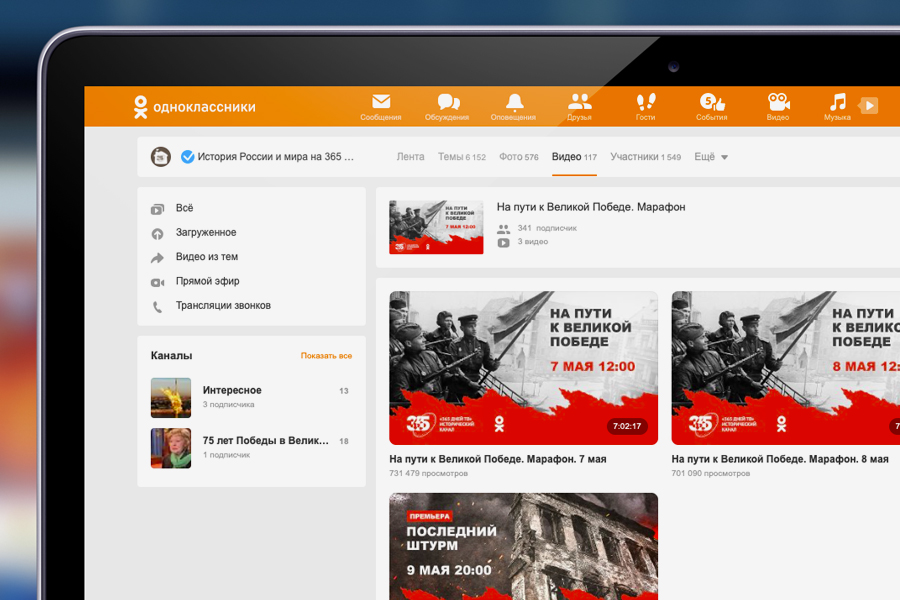Screen dimensions: 900x600
Task: Click Показать все channels link
Action: click(326, 356)
